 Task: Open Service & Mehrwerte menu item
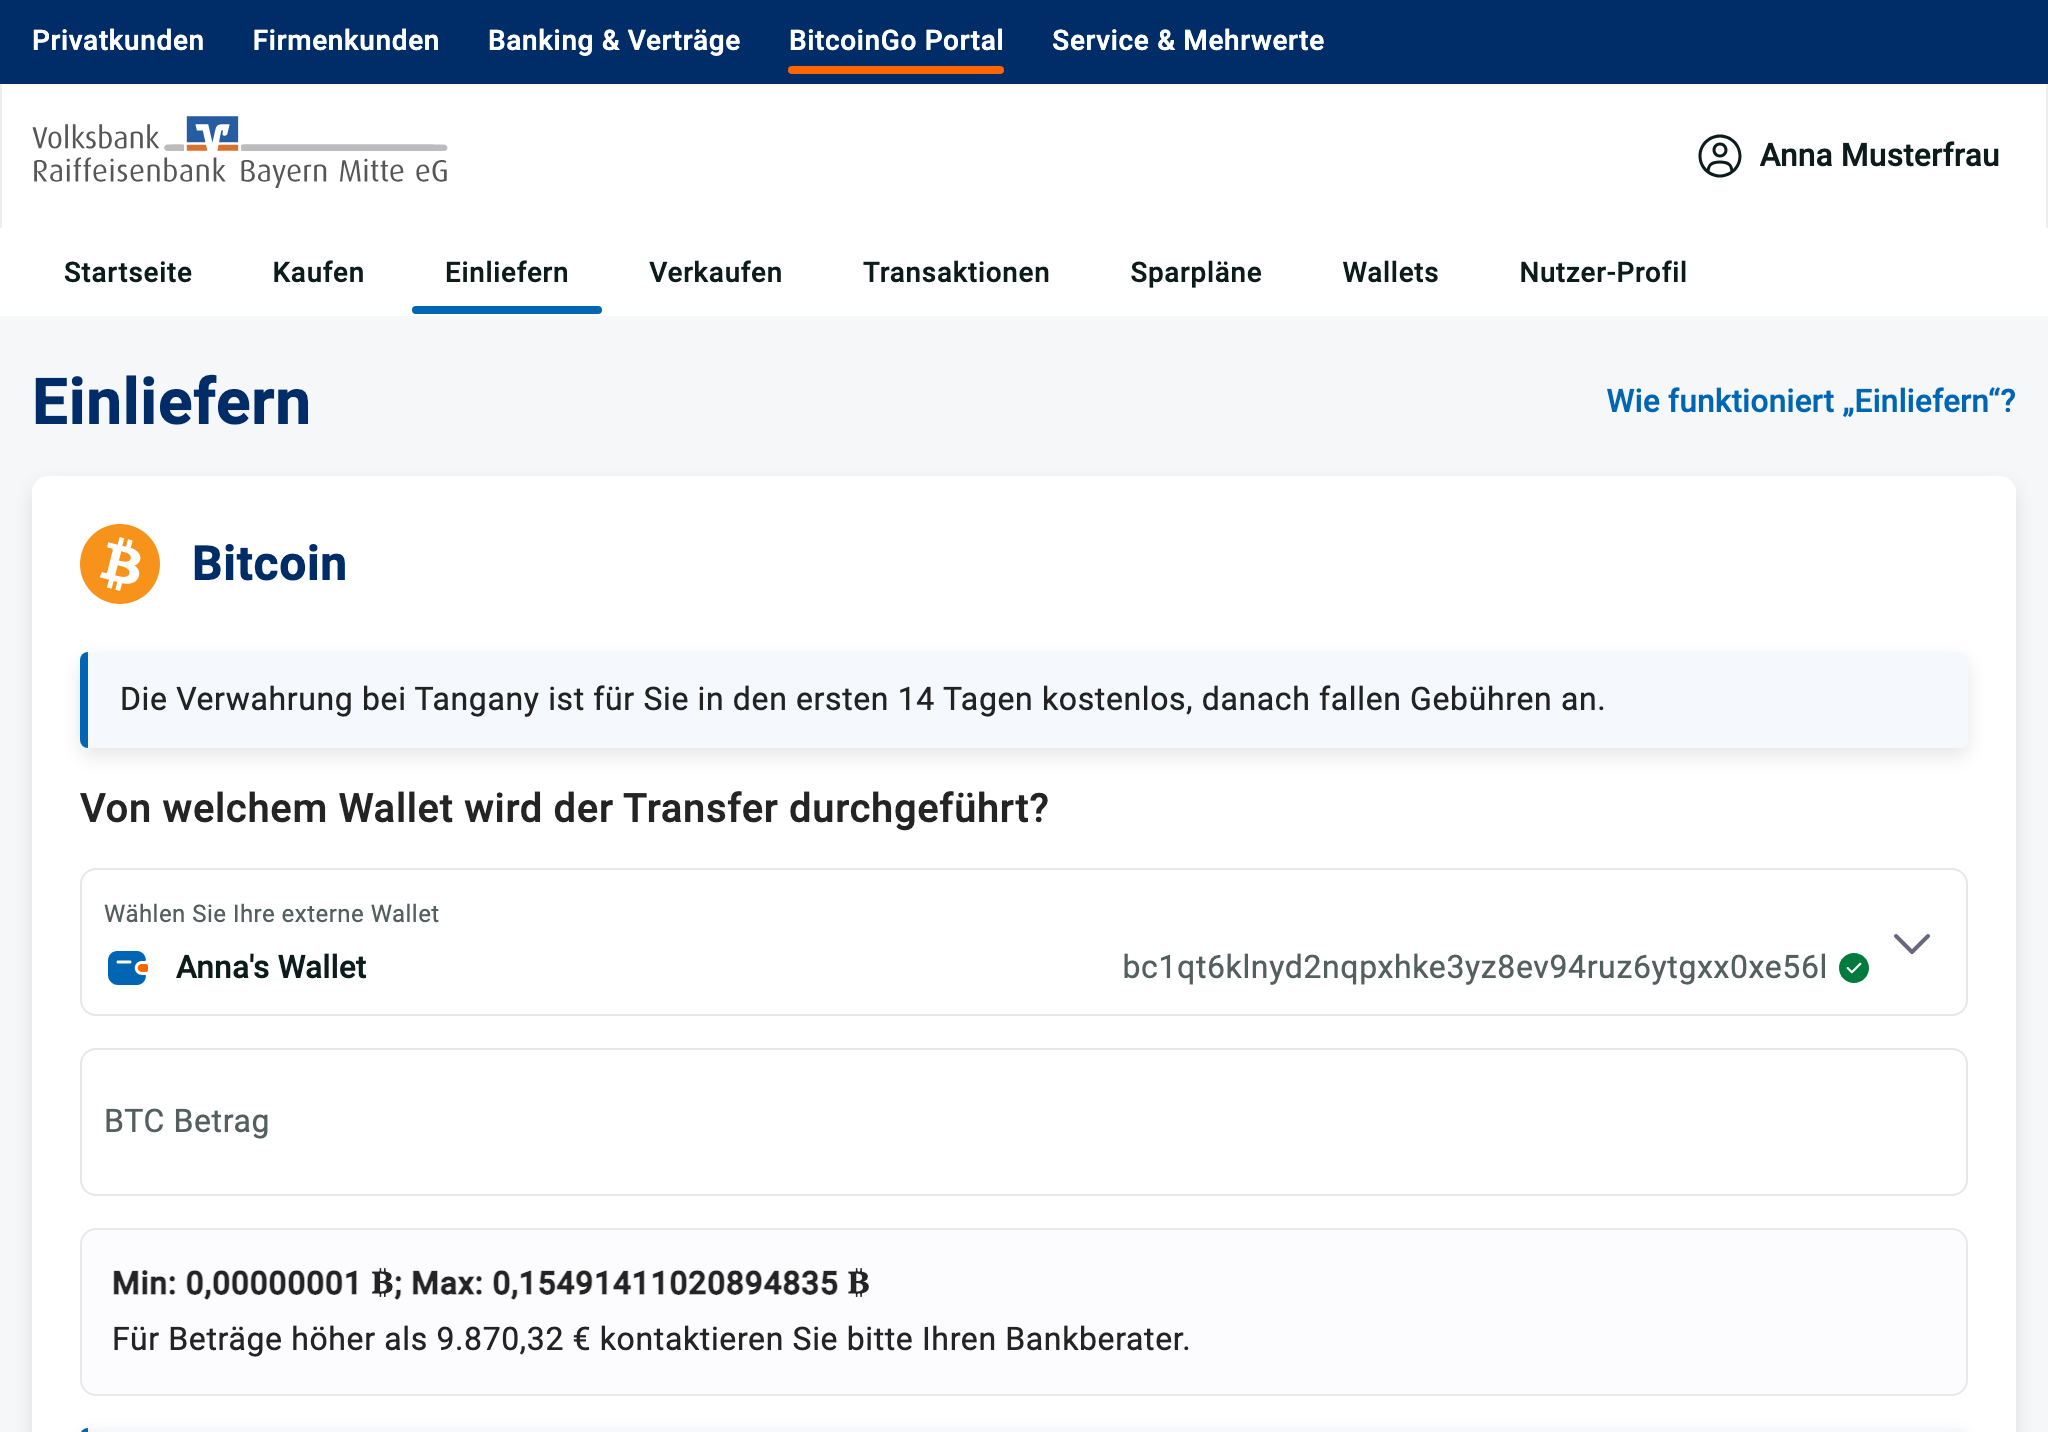[x=1187, y=41]
